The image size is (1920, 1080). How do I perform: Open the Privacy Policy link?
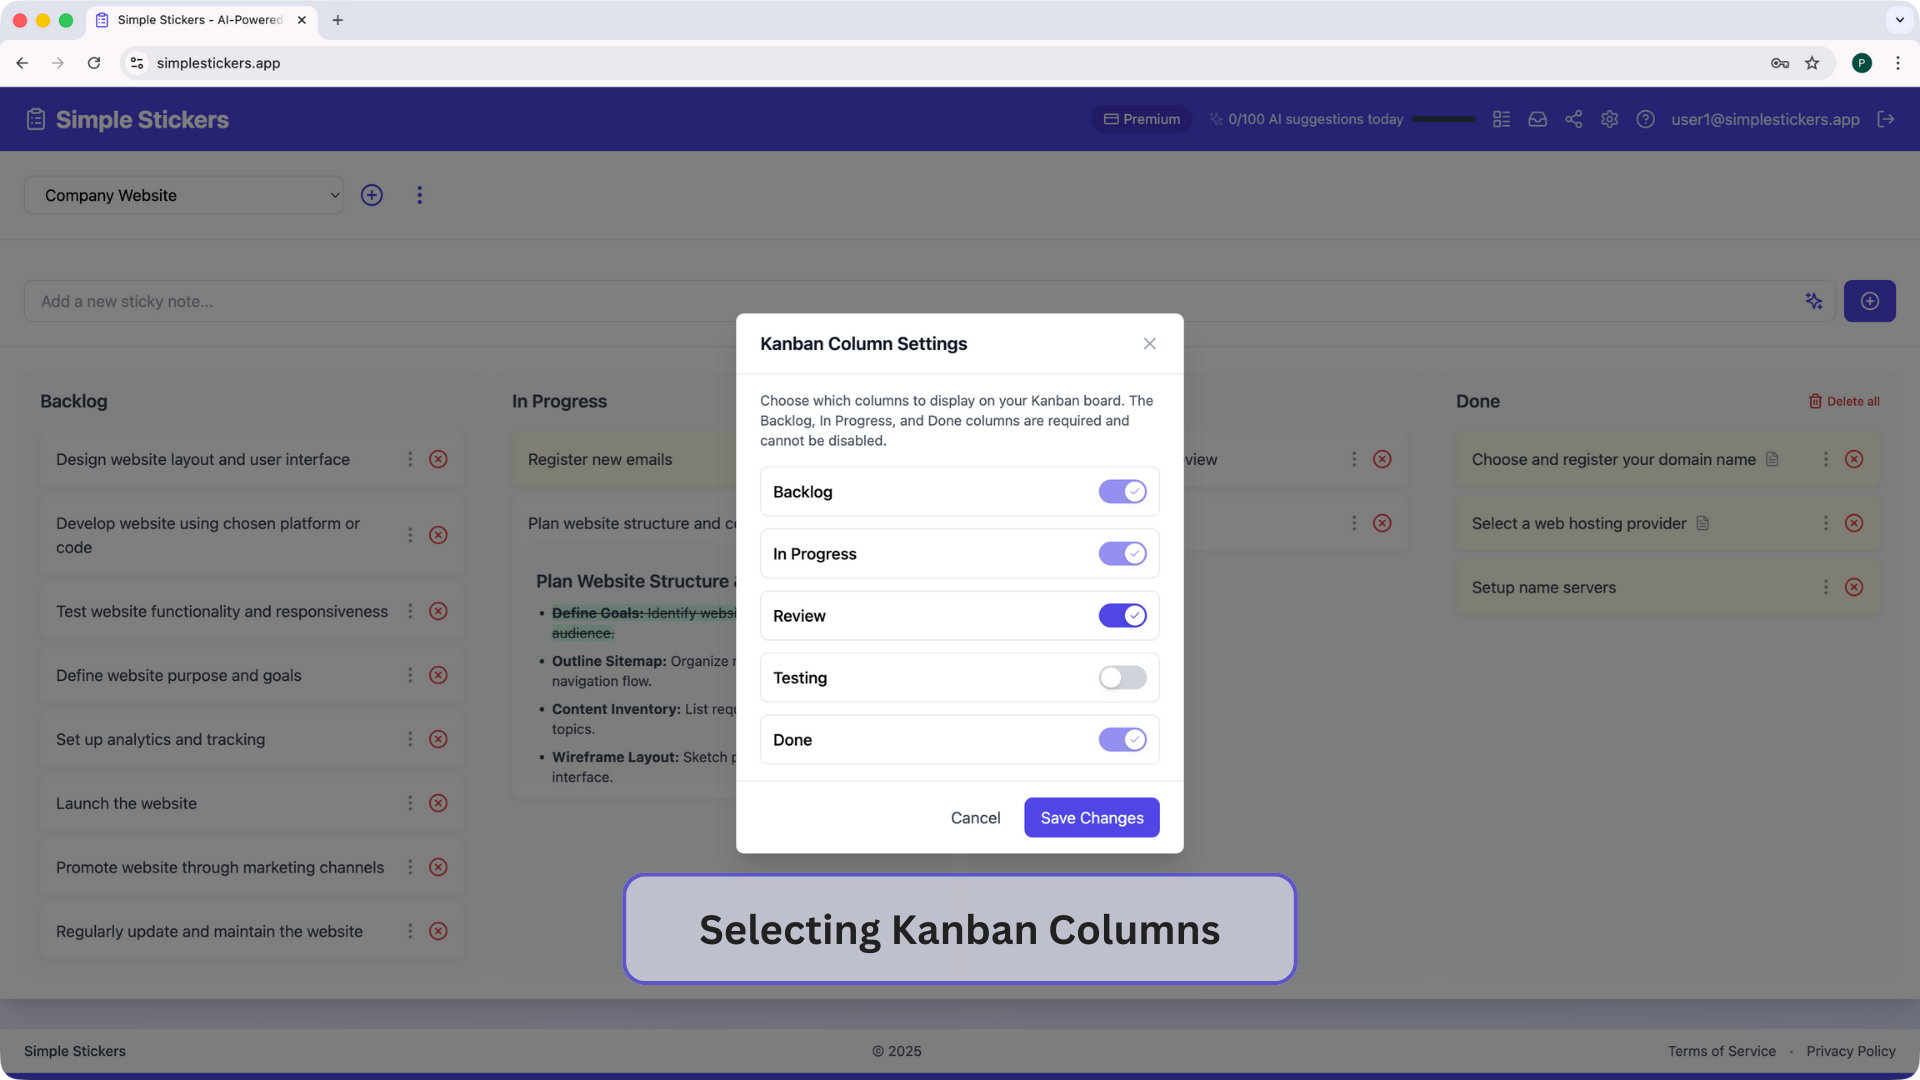[1851, 1051]
